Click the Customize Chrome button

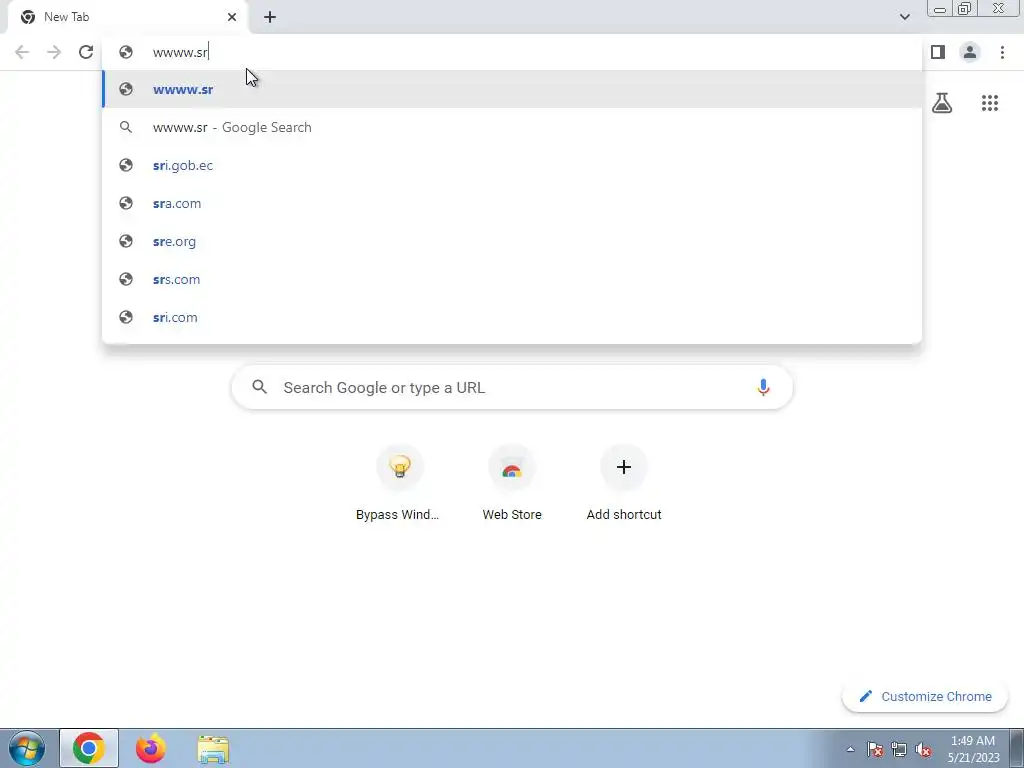click(x=925, y=696)
